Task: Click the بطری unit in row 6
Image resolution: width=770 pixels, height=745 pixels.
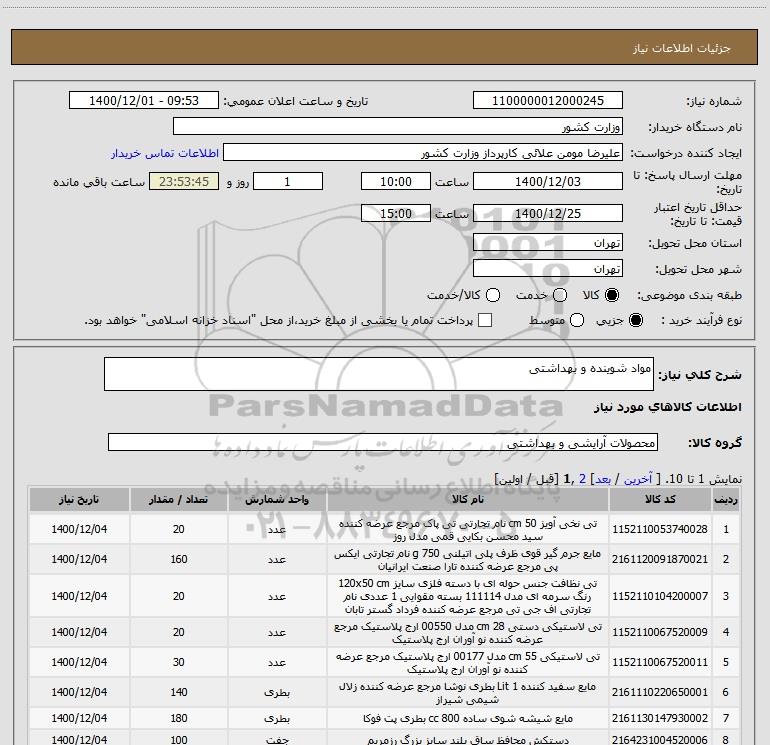Action: click(277, 692)
